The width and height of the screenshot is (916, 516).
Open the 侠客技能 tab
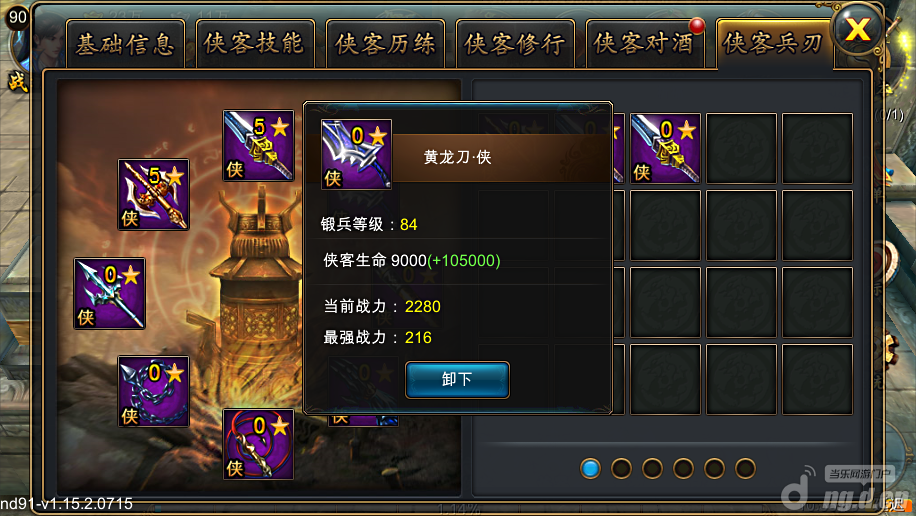[255, 44]
